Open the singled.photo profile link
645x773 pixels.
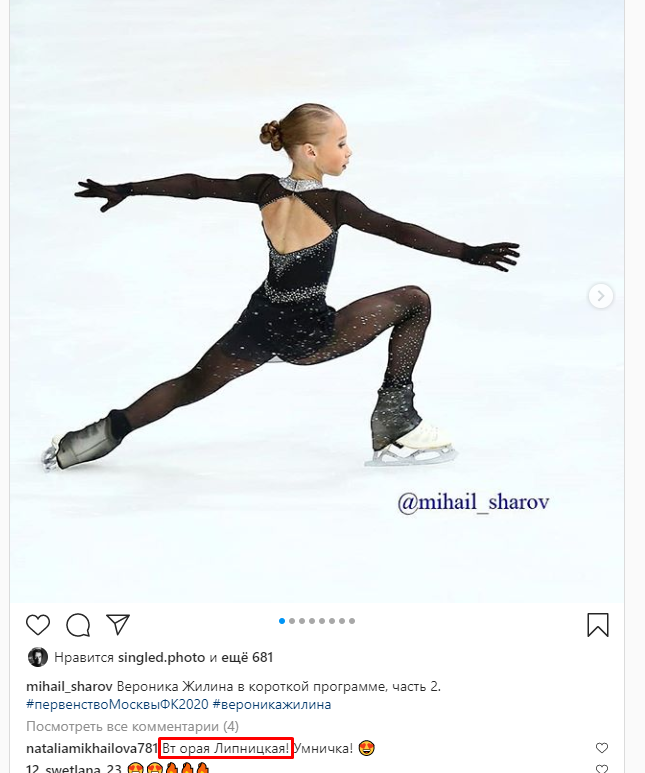click(x=161, y=658)
